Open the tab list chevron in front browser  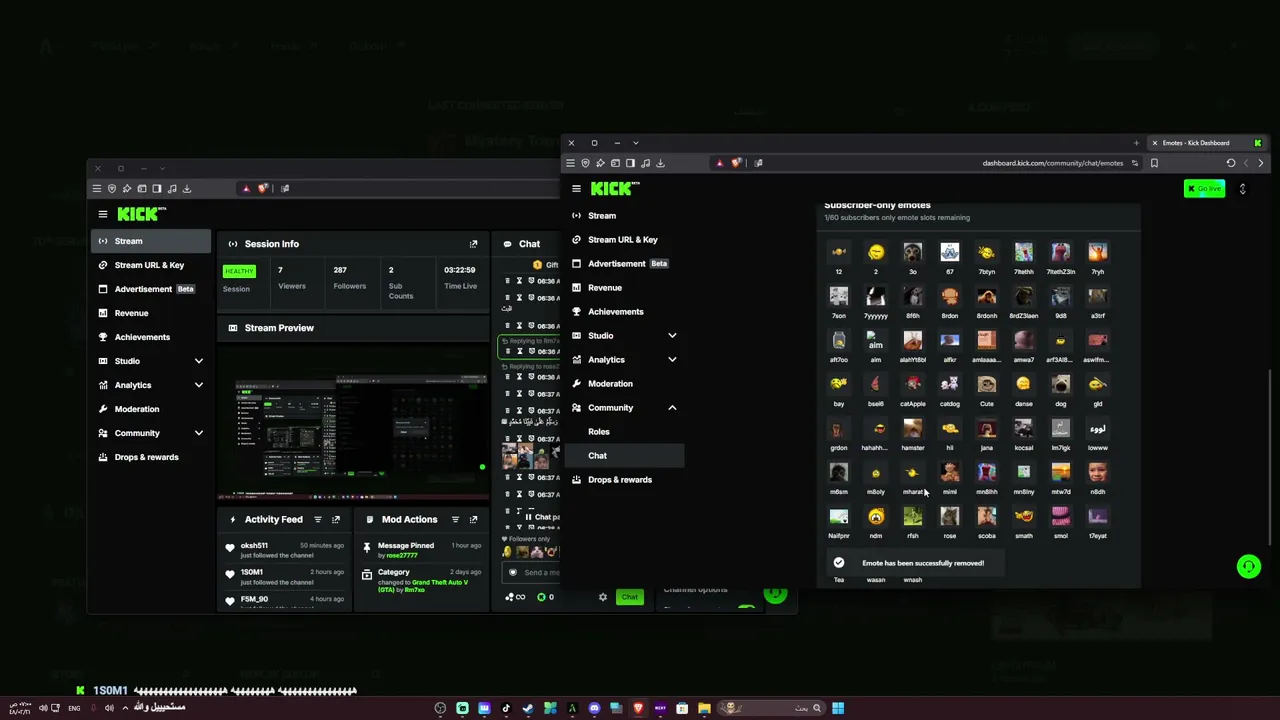(635, 143)
